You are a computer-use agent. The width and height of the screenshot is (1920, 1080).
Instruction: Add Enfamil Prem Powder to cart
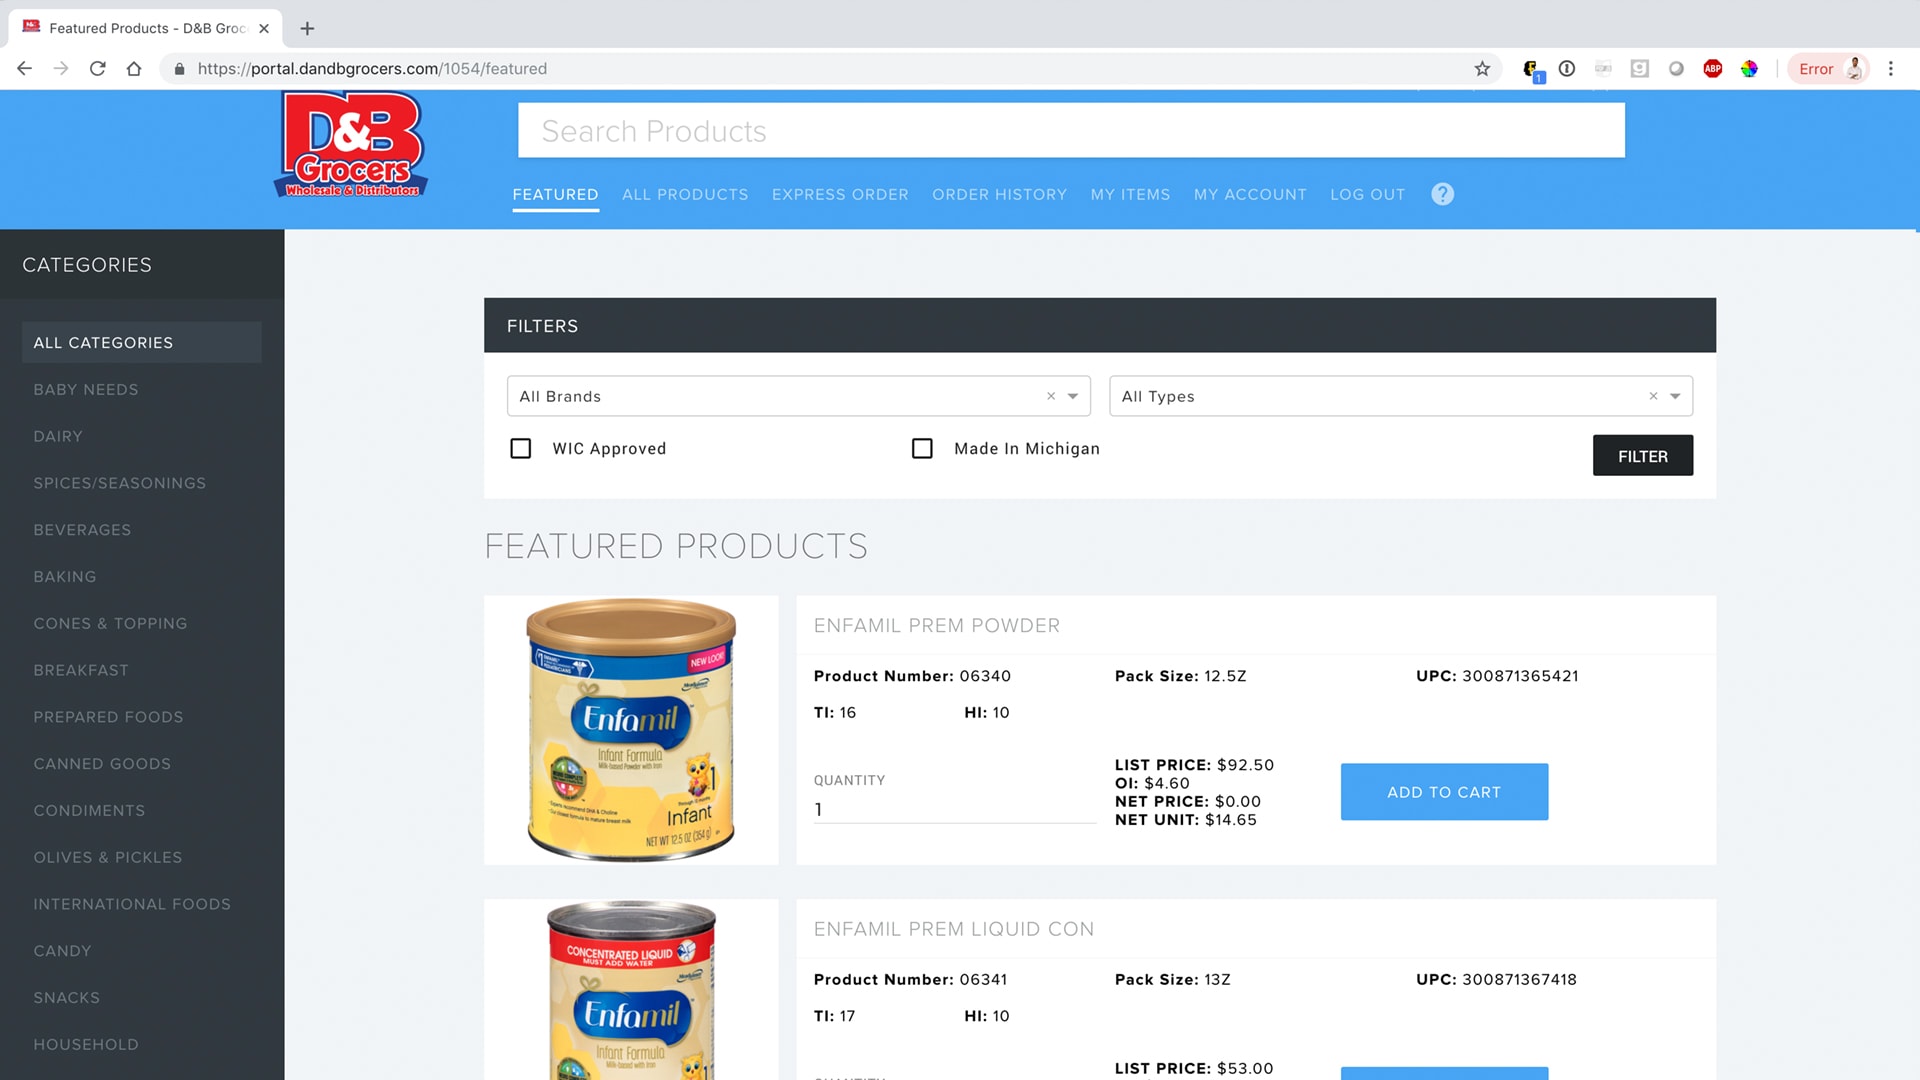click(1444, 792)
